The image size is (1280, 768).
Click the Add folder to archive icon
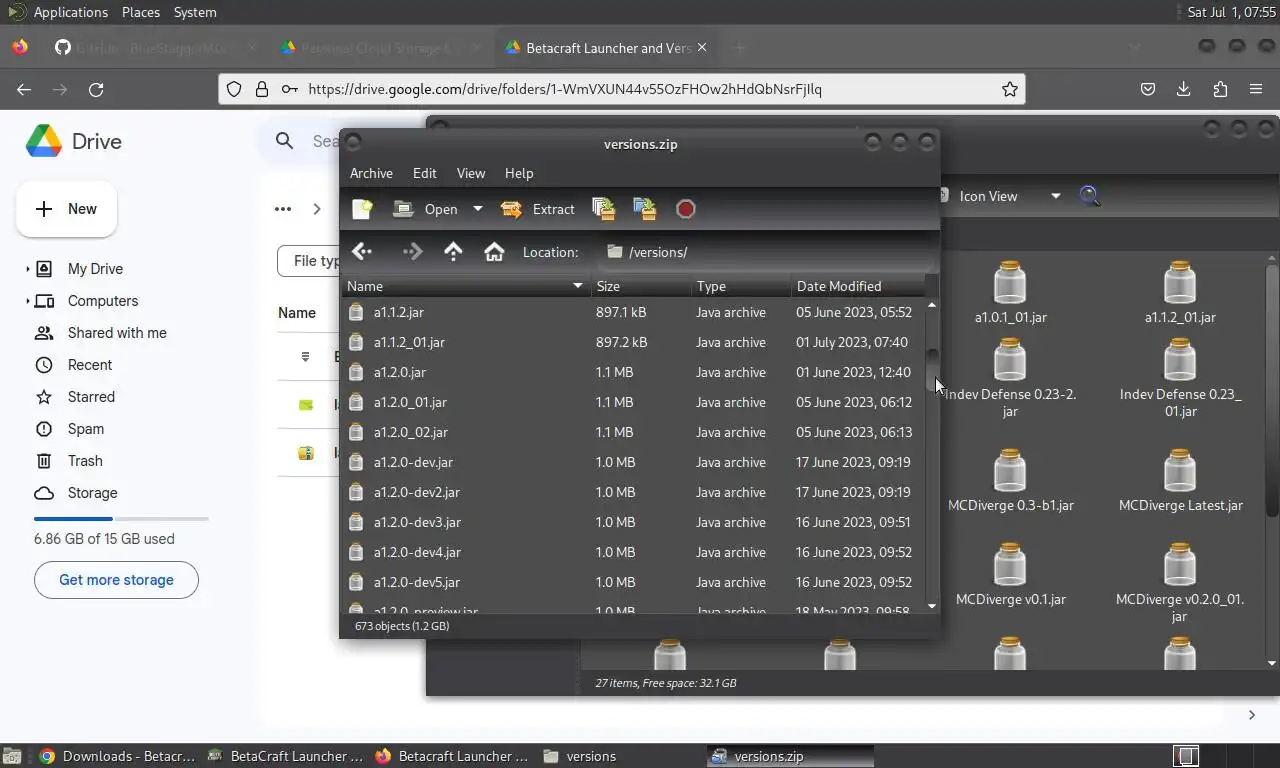coord(645,209)
